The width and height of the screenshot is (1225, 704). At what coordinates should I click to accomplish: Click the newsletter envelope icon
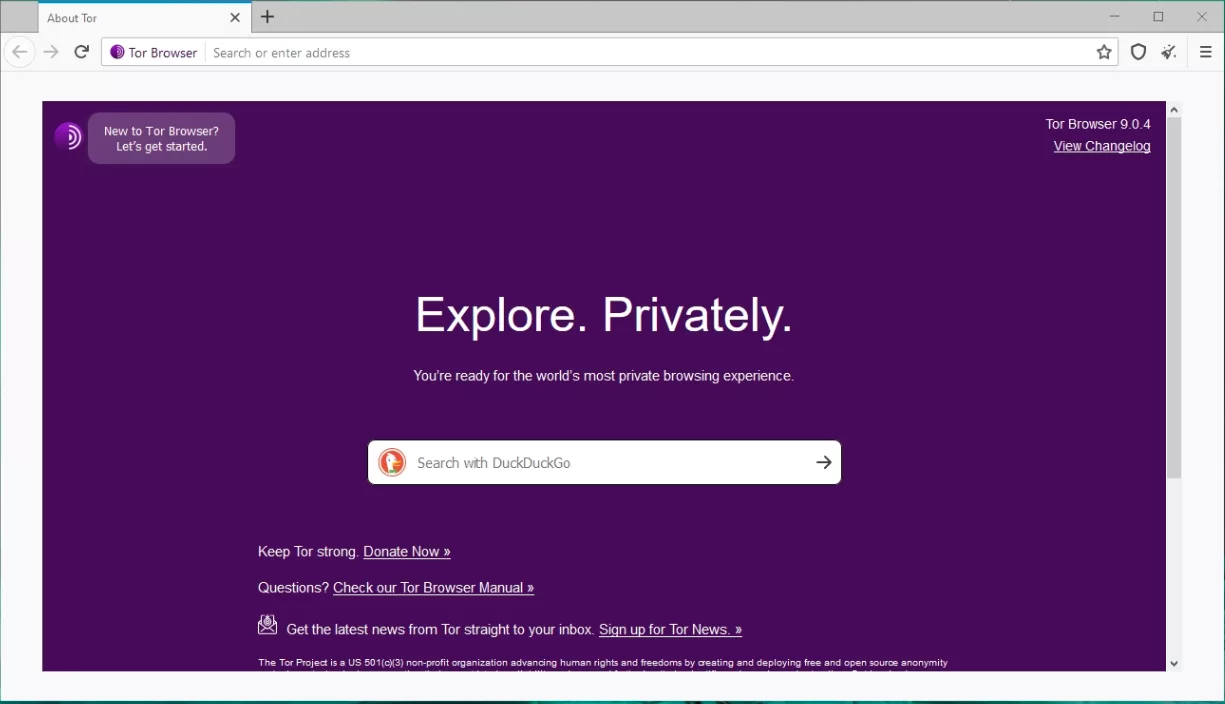(x=267, y=625)
